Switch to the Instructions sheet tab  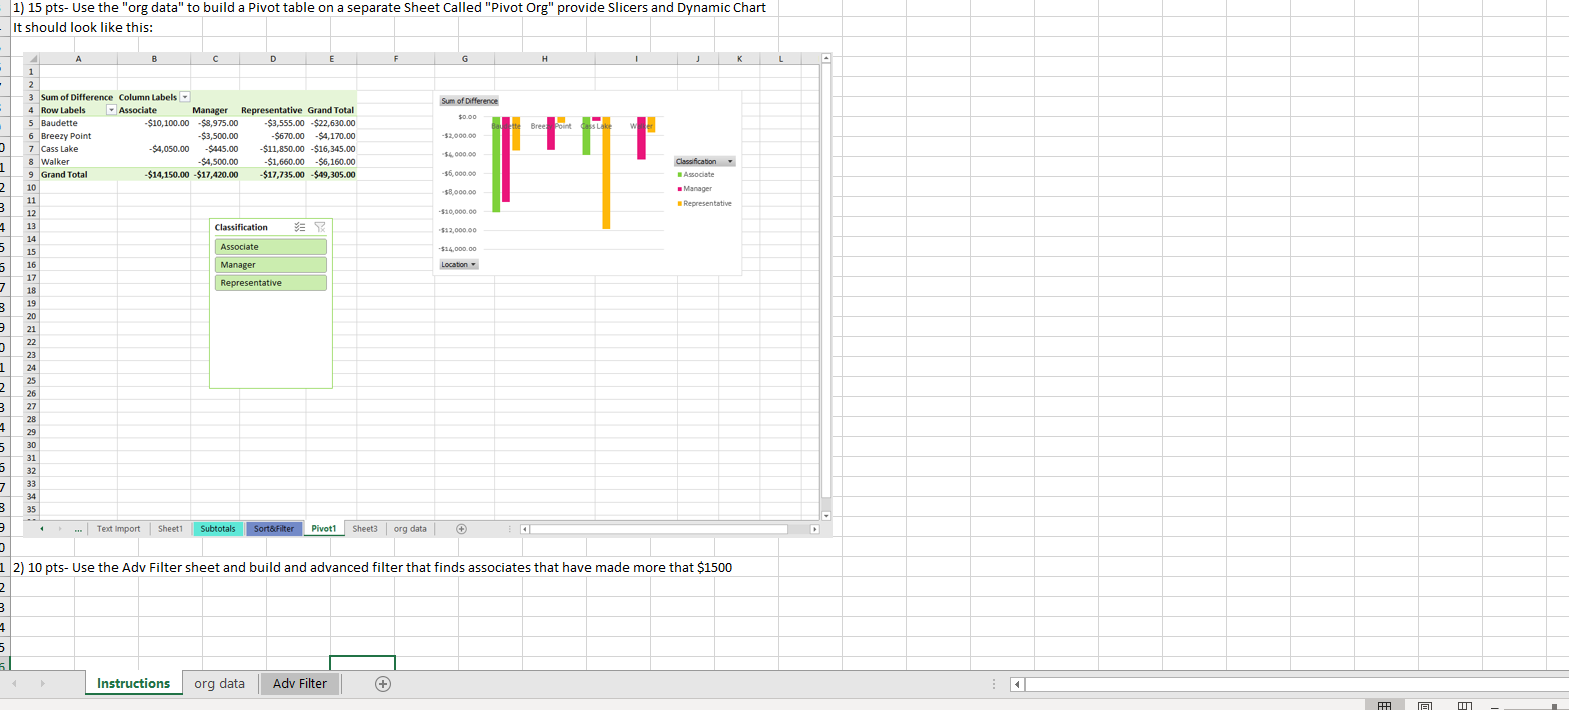click(x=134, y=684)
